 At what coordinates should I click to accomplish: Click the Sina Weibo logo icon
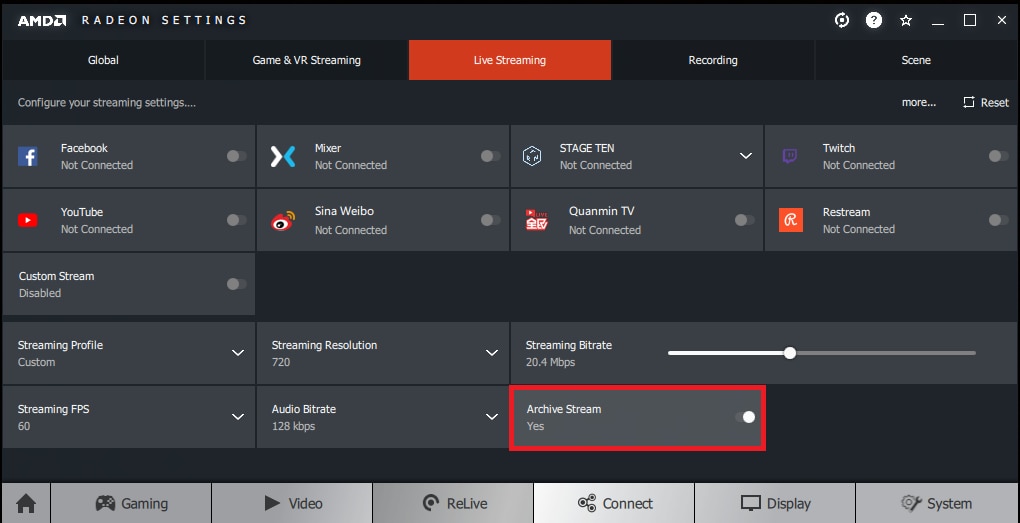pos(283,221)
